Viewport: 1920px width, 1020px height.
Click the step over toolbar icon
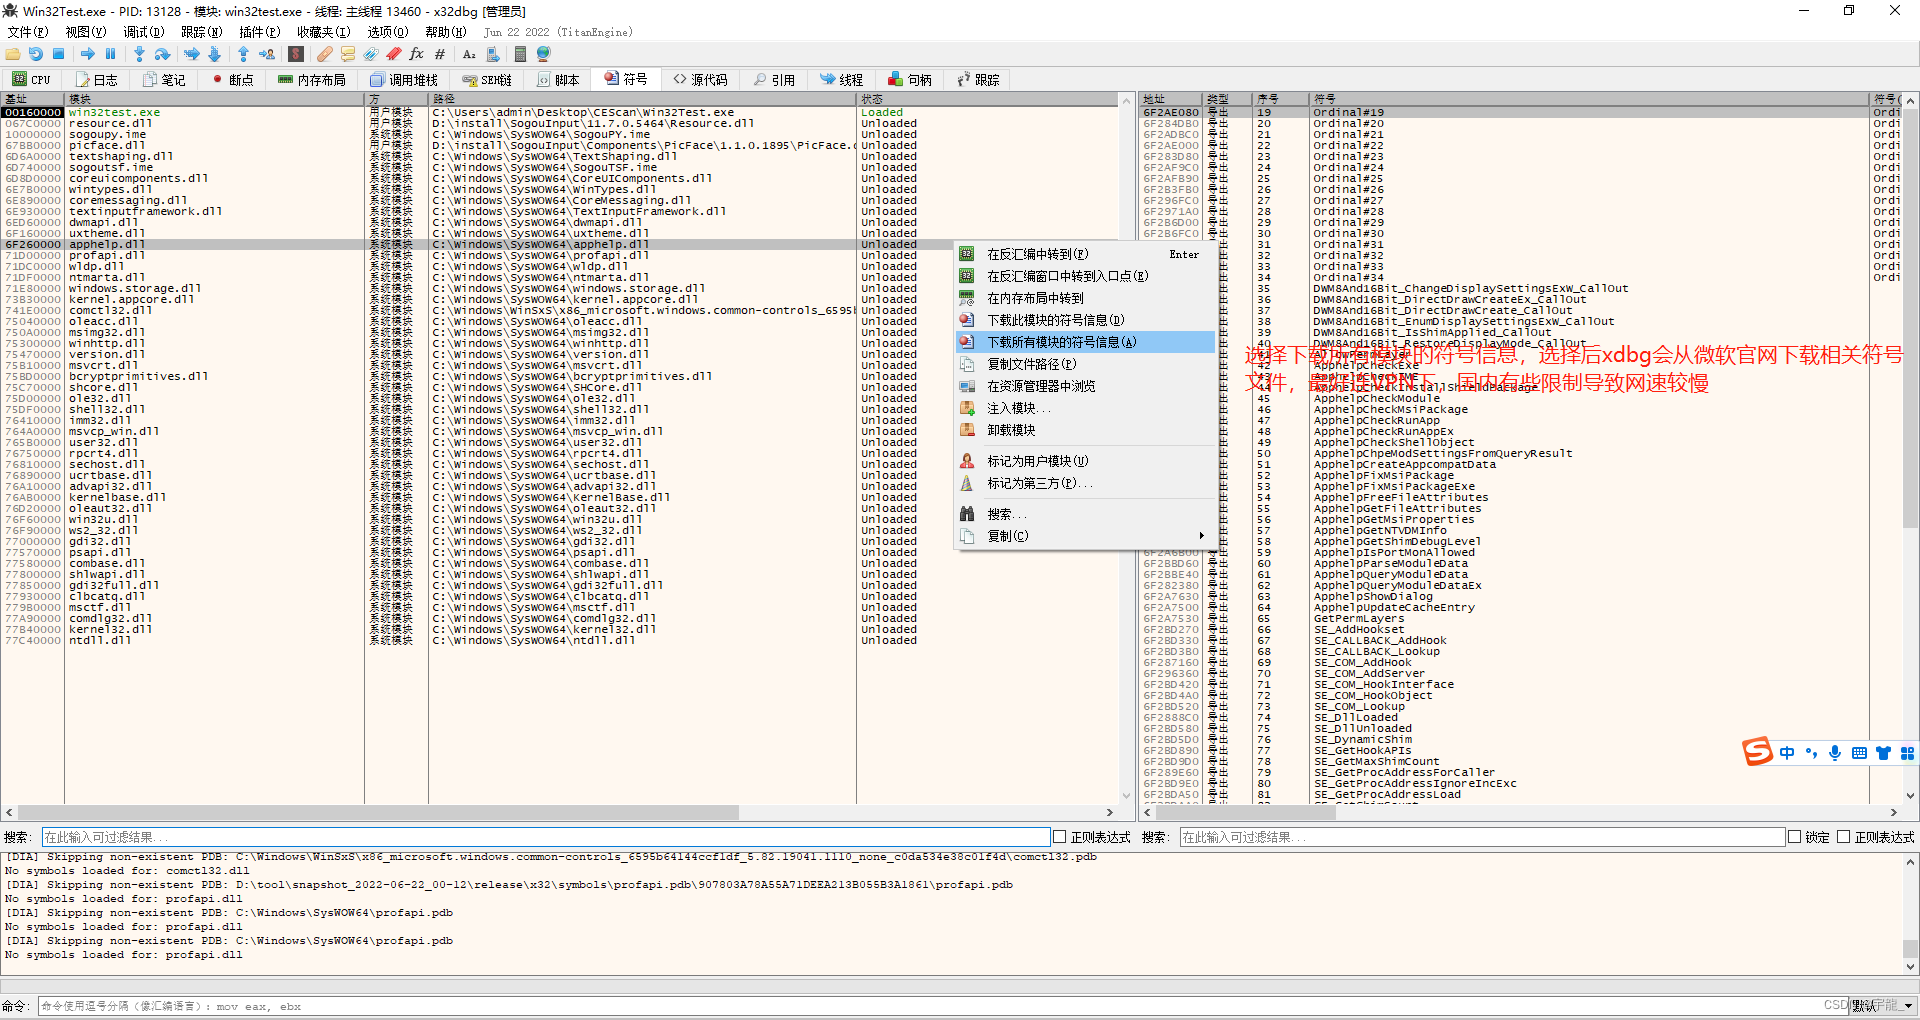click(x=163, y=54)
